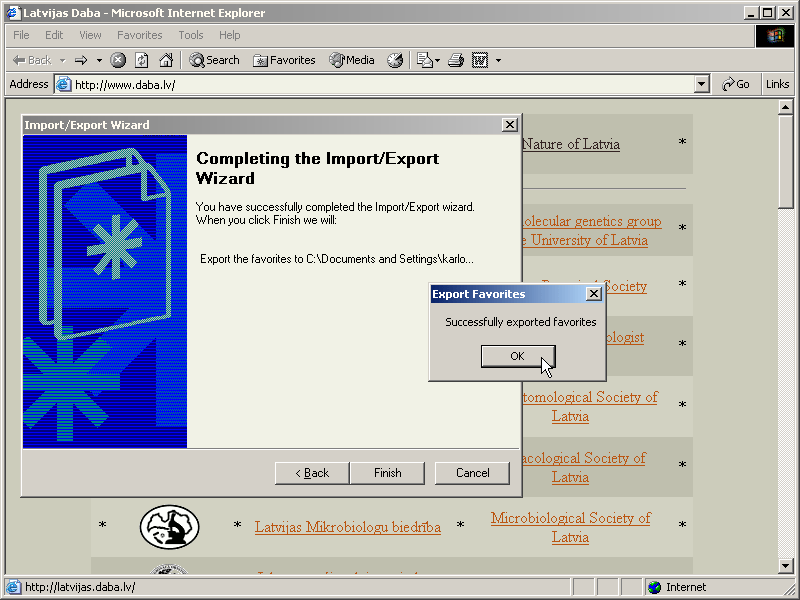Open University of Latvia genetics link
This screenshot has width=800, height=600.
tap(591, 231)
